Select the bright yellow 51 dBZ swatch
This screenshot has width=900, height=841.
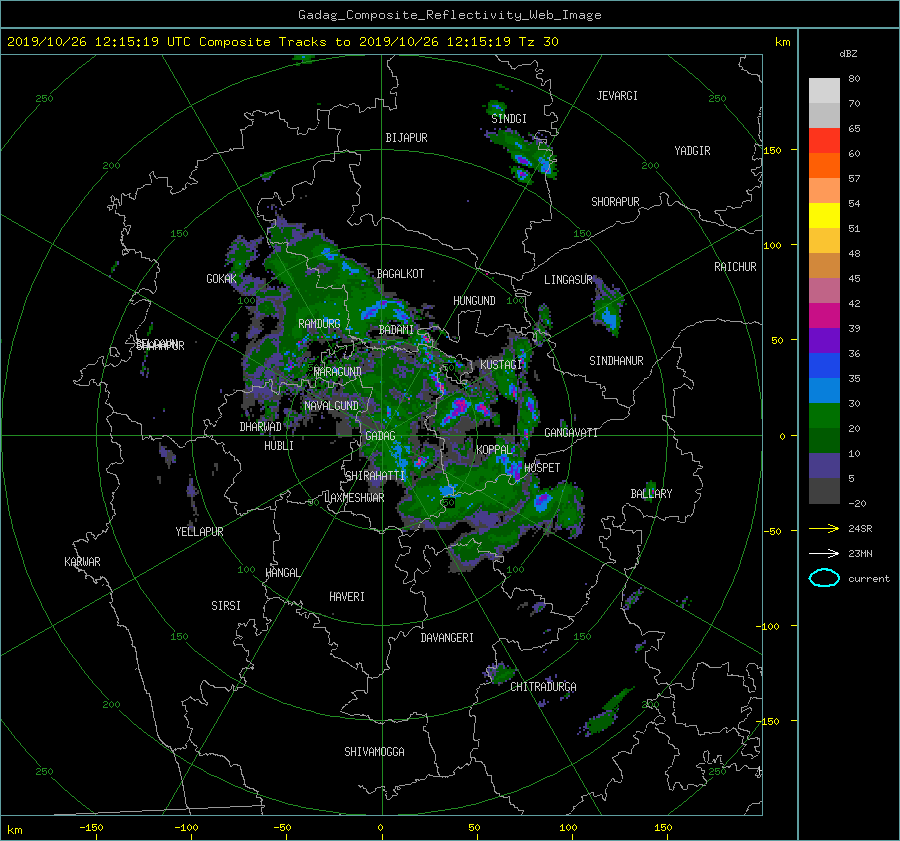coord(824,216)
